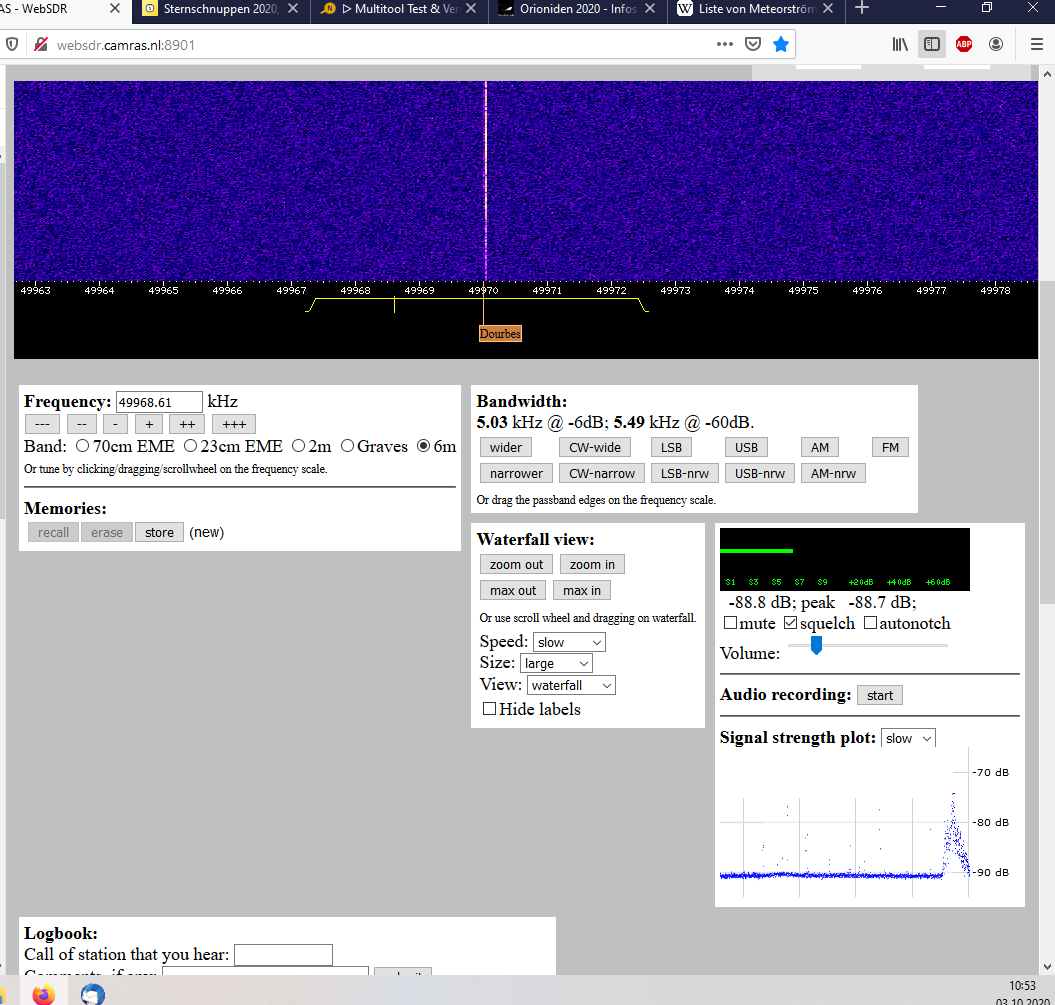
Task: Click the ++ frequency step button
Action: click(x=187, y=424)
